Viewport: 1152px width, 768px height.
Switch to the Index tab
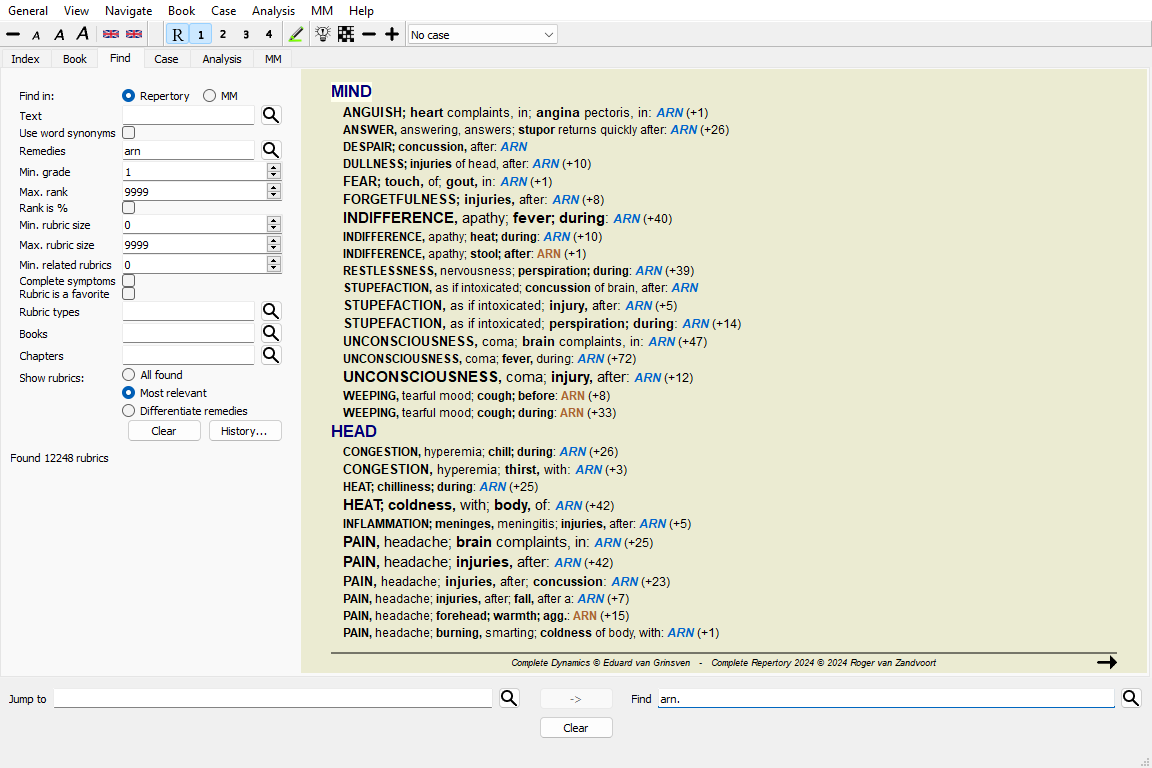26,59
